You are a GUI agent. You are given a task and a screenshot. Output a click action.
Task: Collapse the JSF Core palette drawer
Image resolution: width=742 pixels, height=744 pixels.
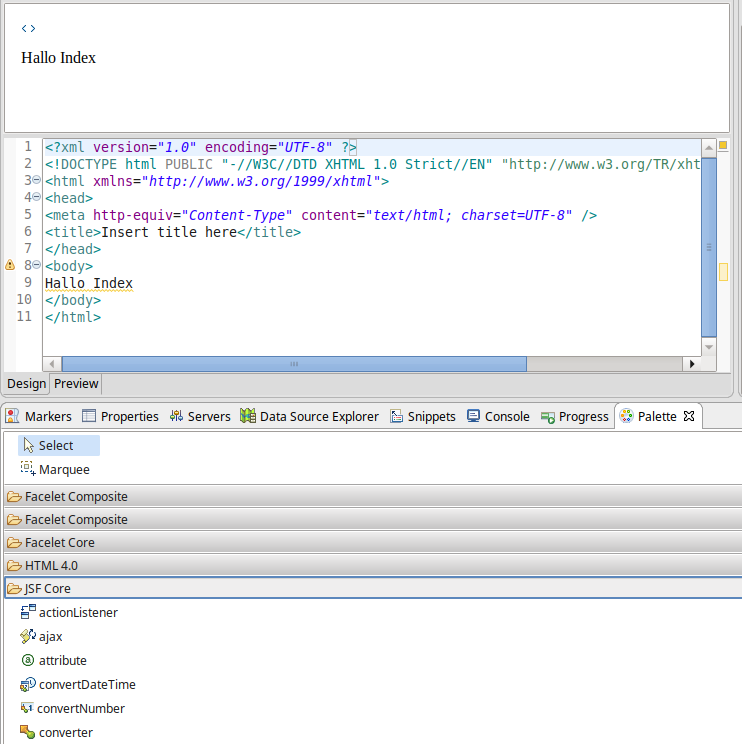(48, 589)
